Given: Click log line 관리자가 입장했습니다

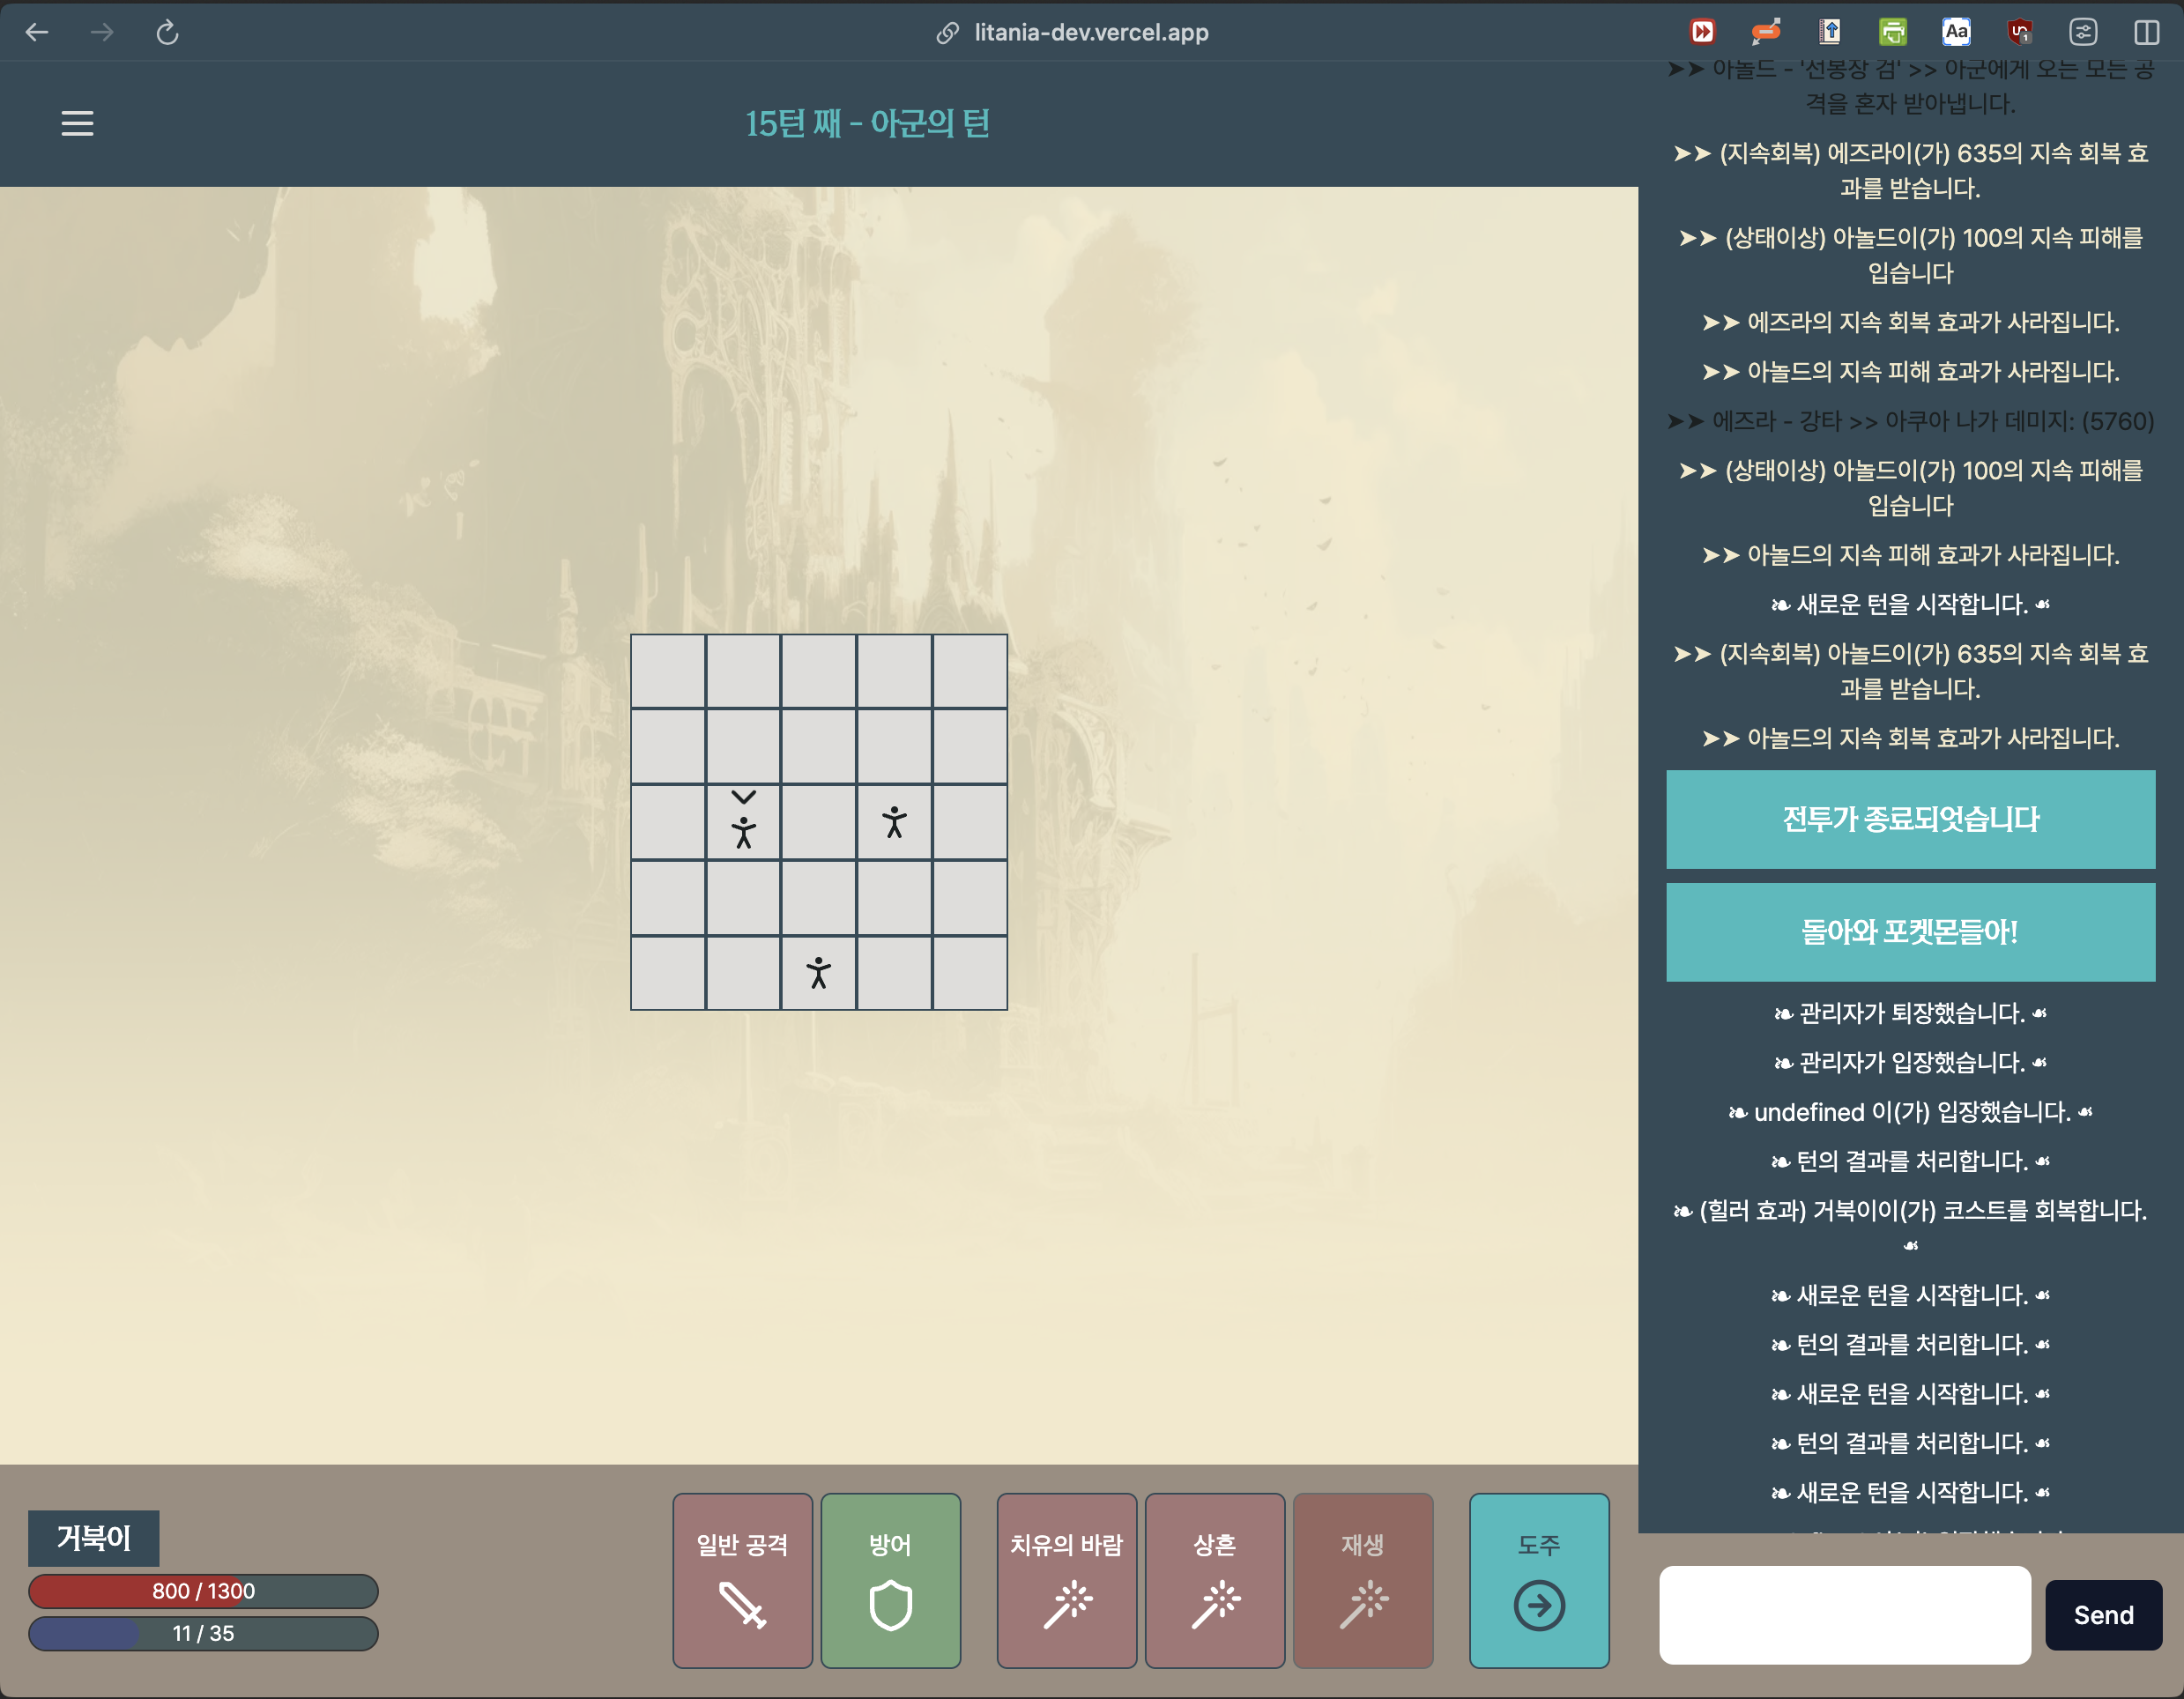Looking at the screenshot, I should [x=1910, y=1062].
